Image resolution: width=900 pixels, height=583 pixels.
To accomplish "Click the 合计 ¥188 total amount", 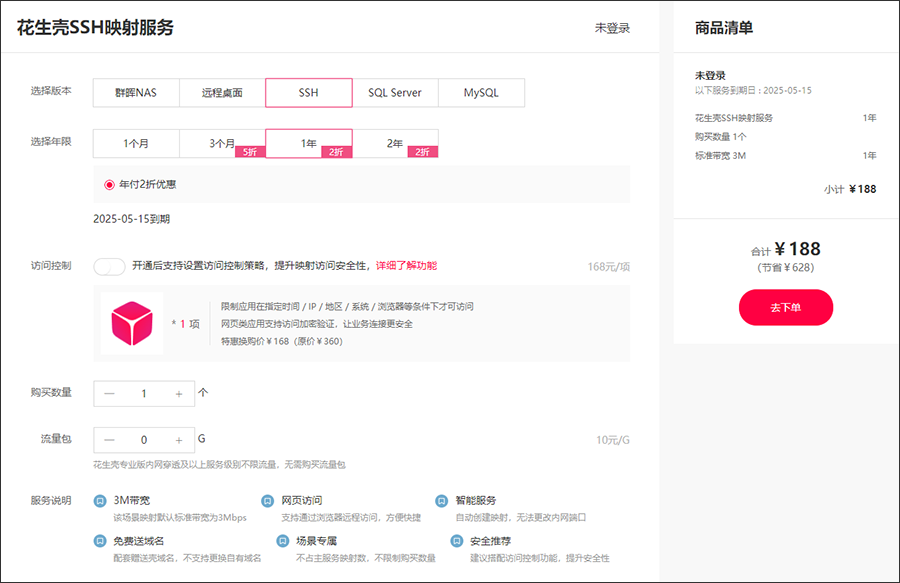I will (x=786, y=250).
